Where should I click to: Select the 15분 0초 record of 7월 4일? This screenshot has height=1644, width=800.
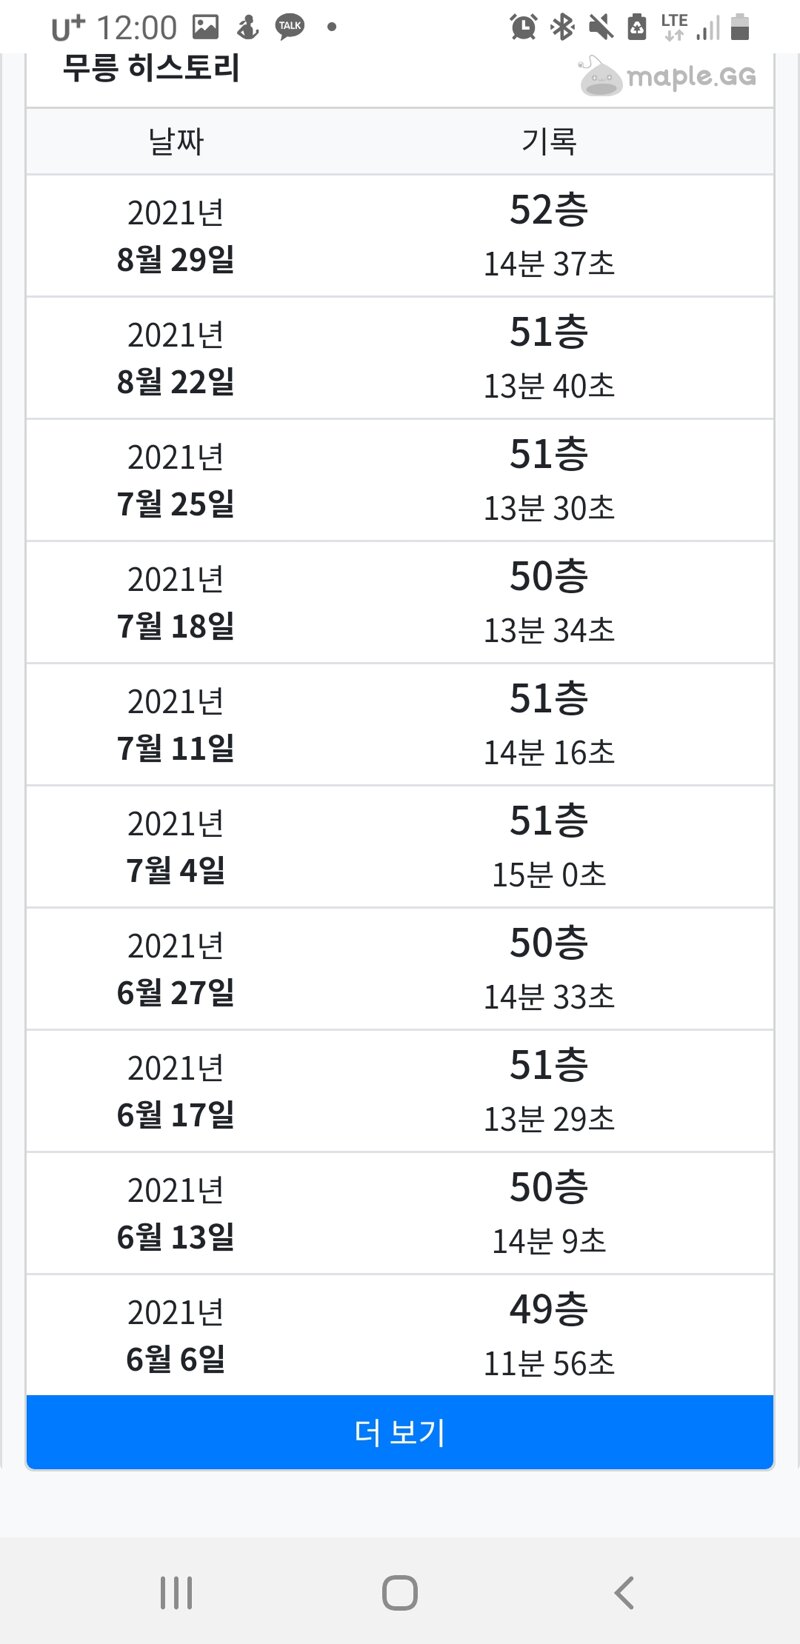point(549,874)
